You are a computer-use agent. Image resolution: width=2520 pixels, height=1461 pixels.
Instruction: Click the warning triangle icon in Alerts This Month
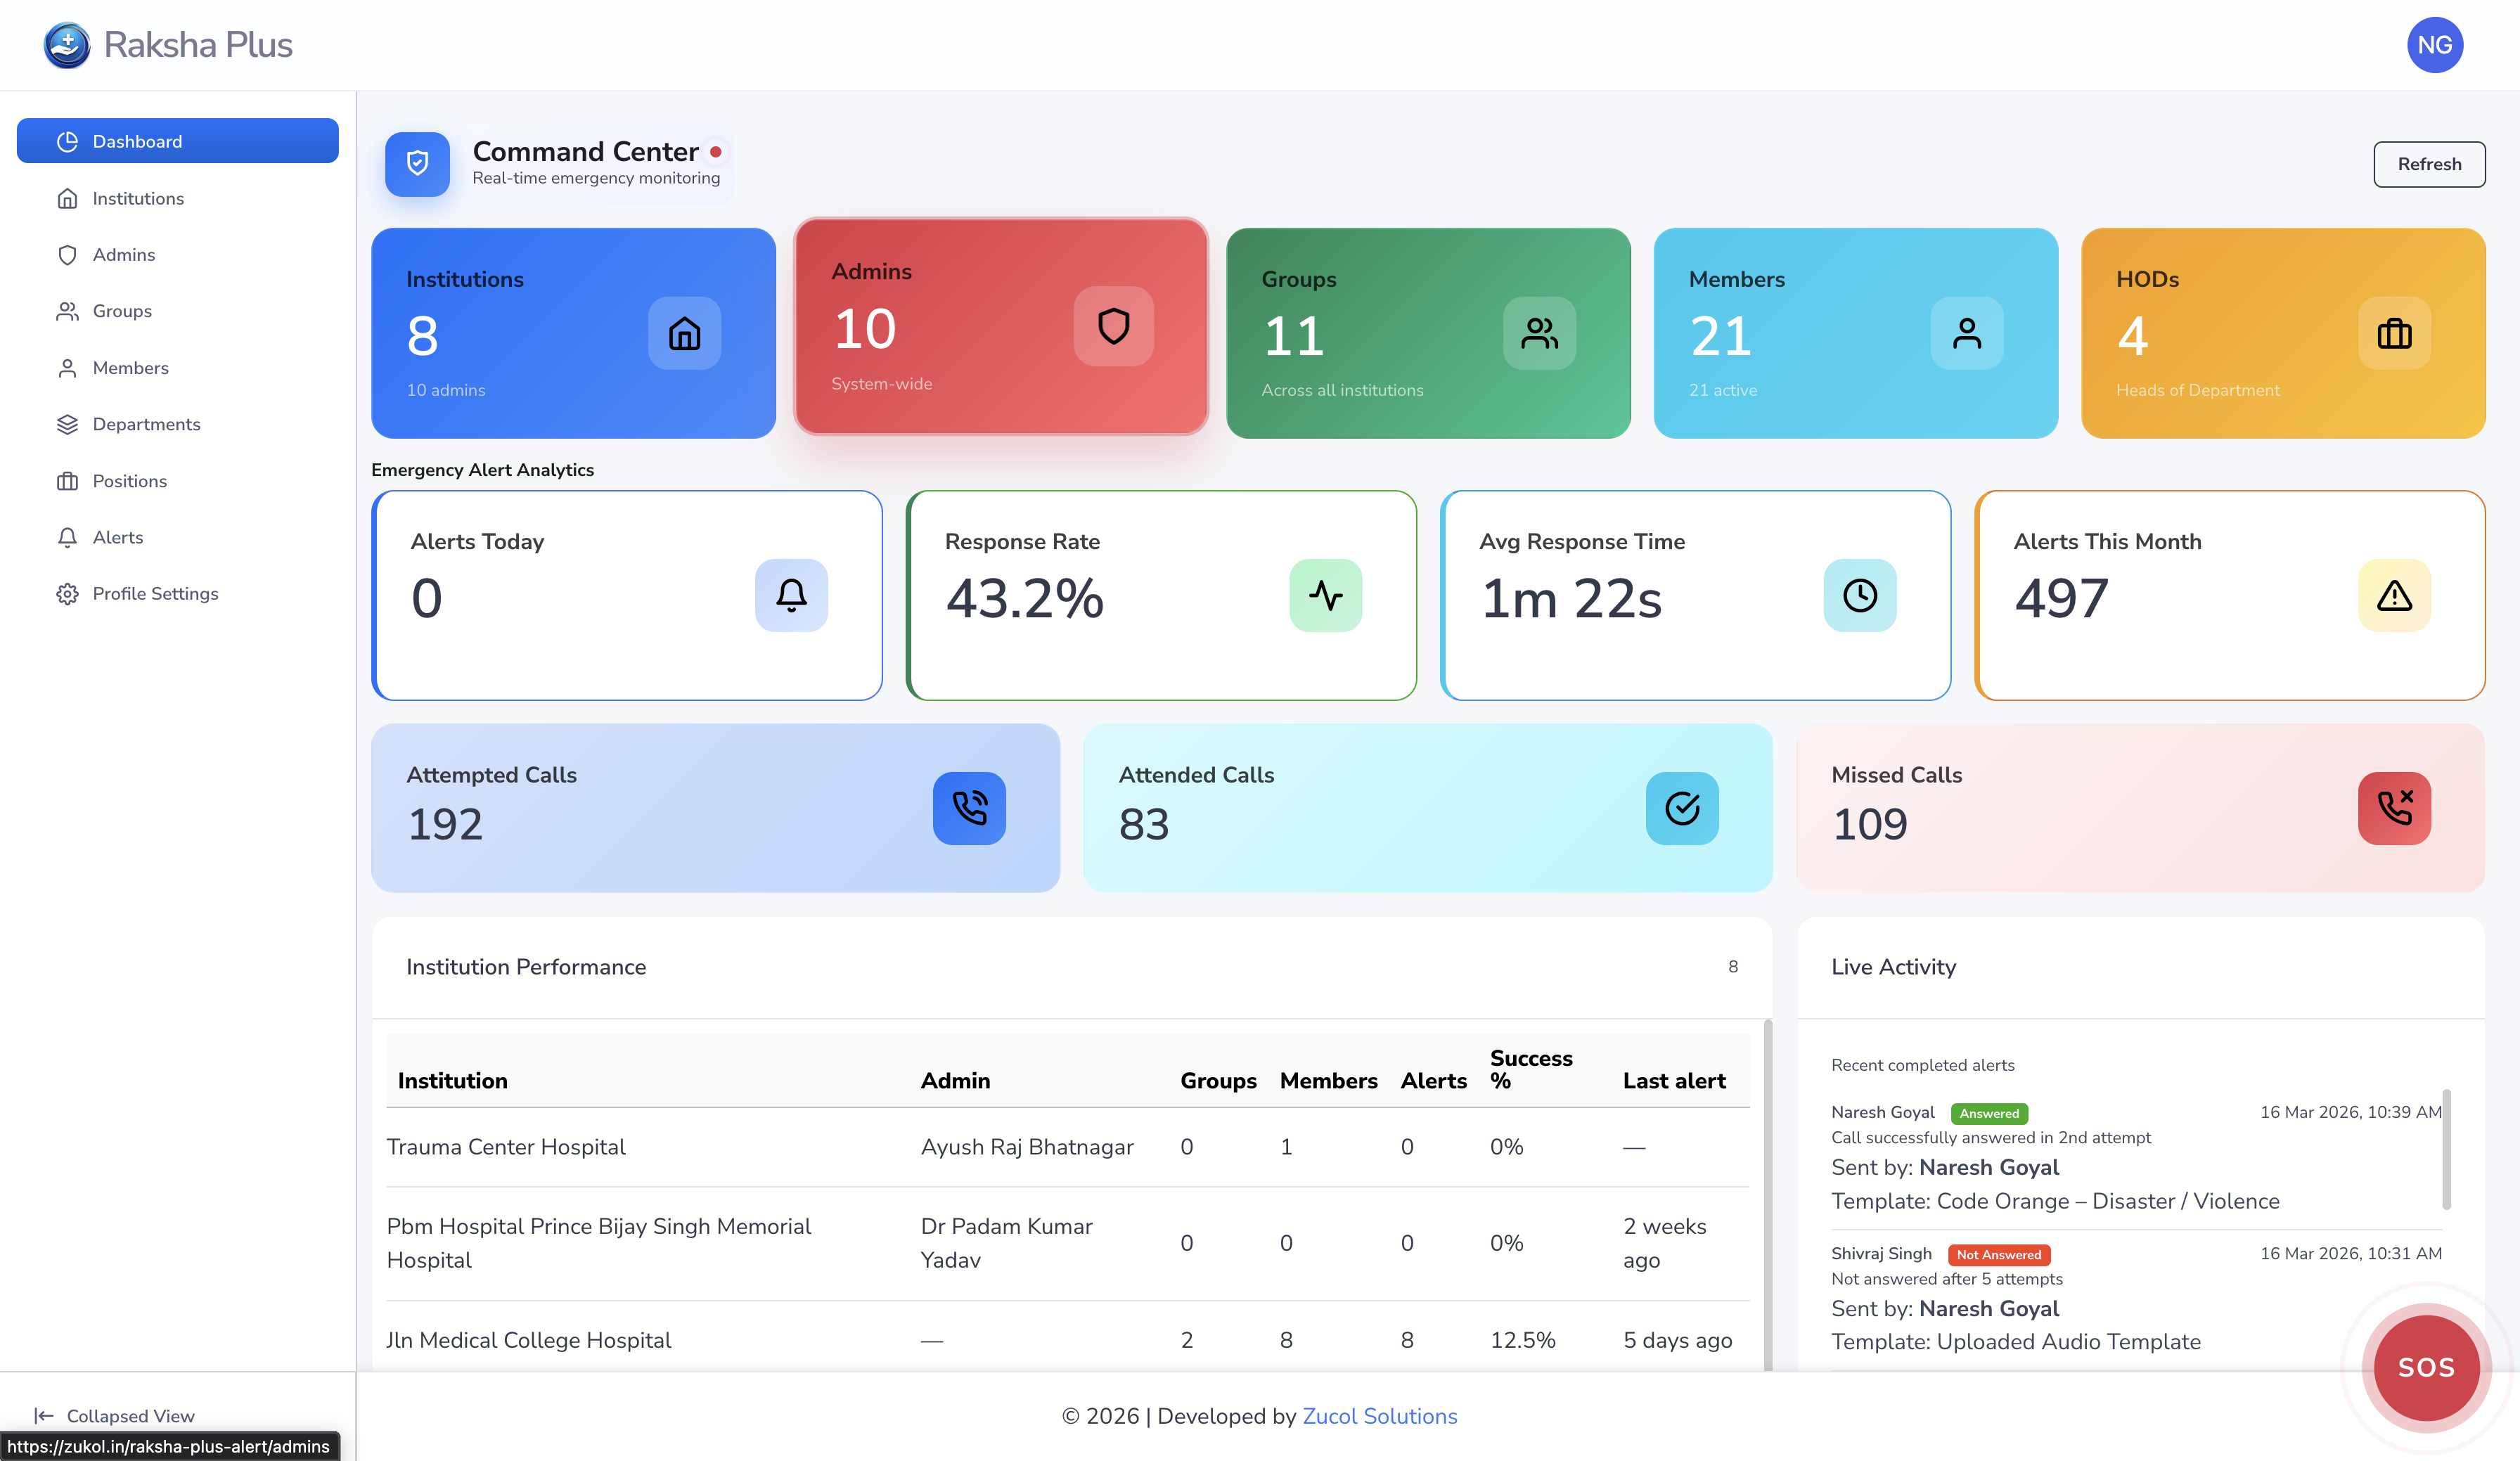[2393, 595]
